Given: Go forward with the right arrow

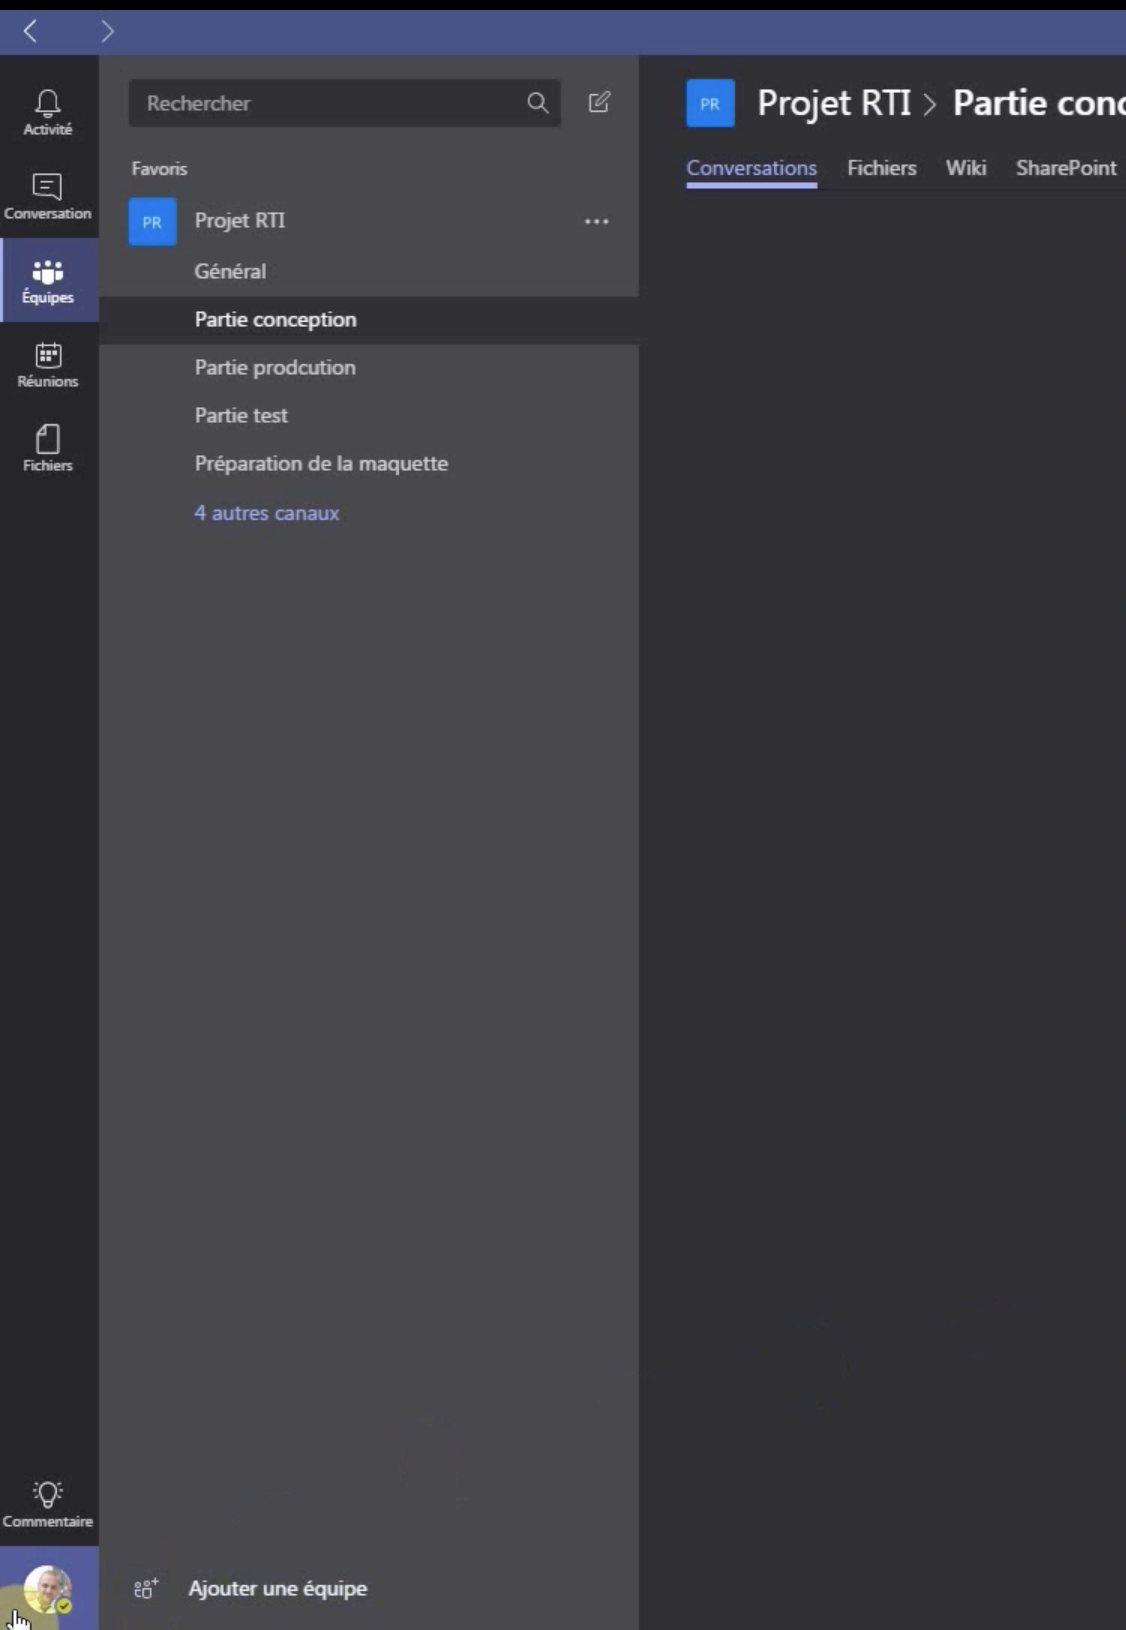Looking at the screenshot, I should [x=107, y=32].
